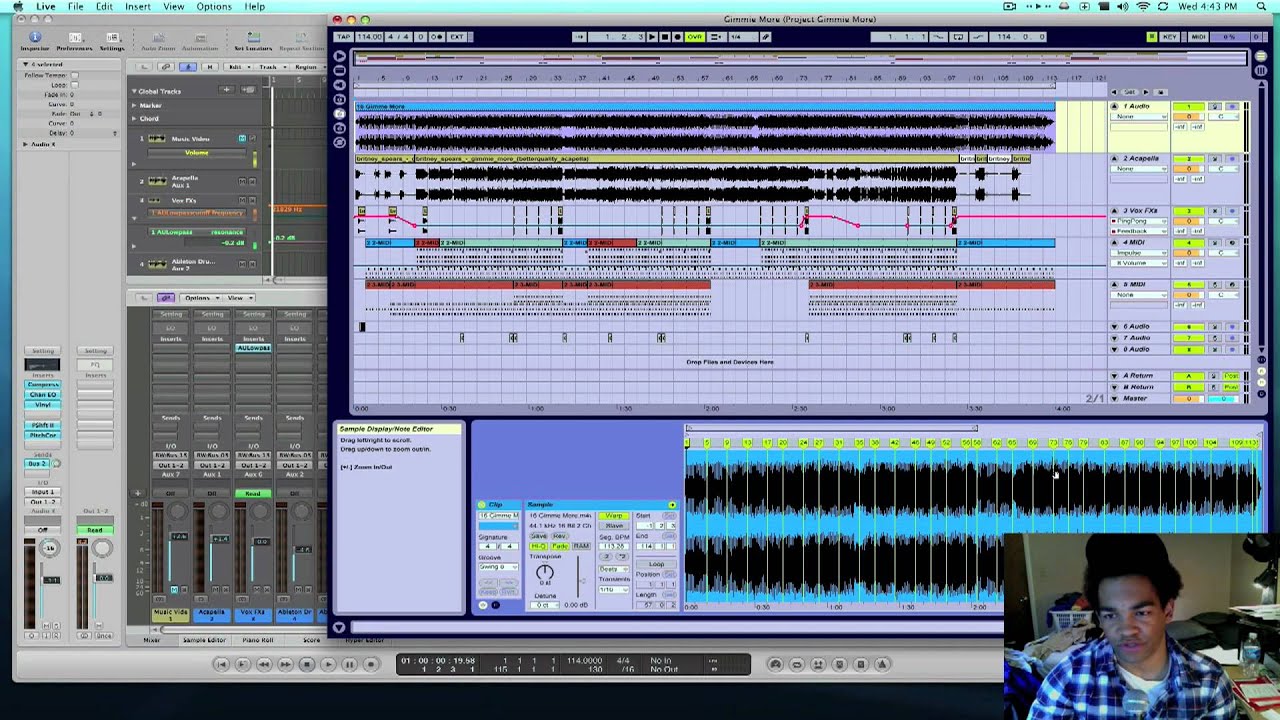Mute the Music Video track in Logic
Image resolution: width=1280 pixels, height=720 pixels.
coord(243,138)
